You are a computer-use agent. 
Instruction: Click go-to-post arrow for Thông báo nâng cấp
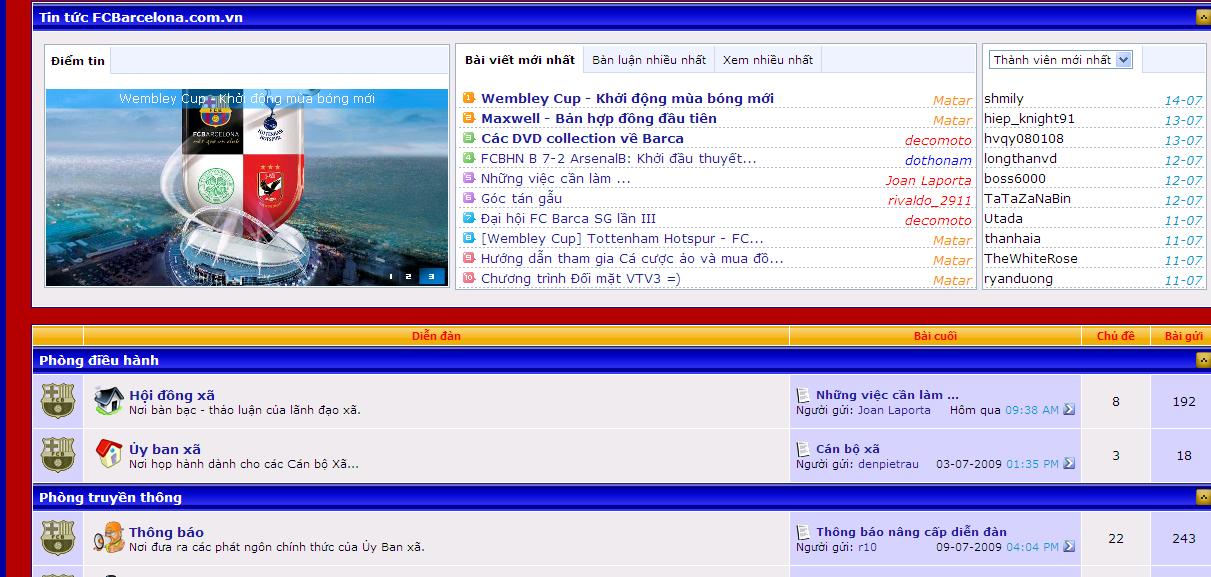tap(1069, 547)
